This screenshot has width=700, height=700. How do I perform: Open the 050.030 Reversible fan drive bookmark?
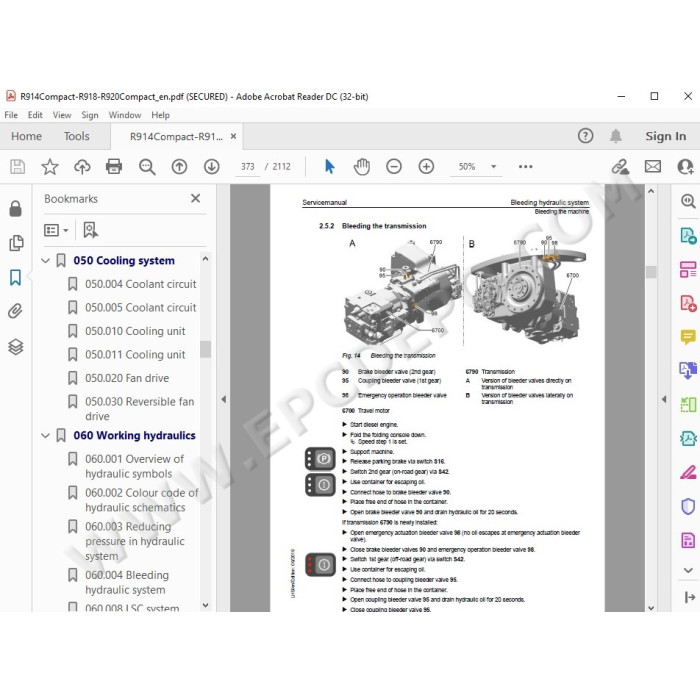click(x=139, y=408)
